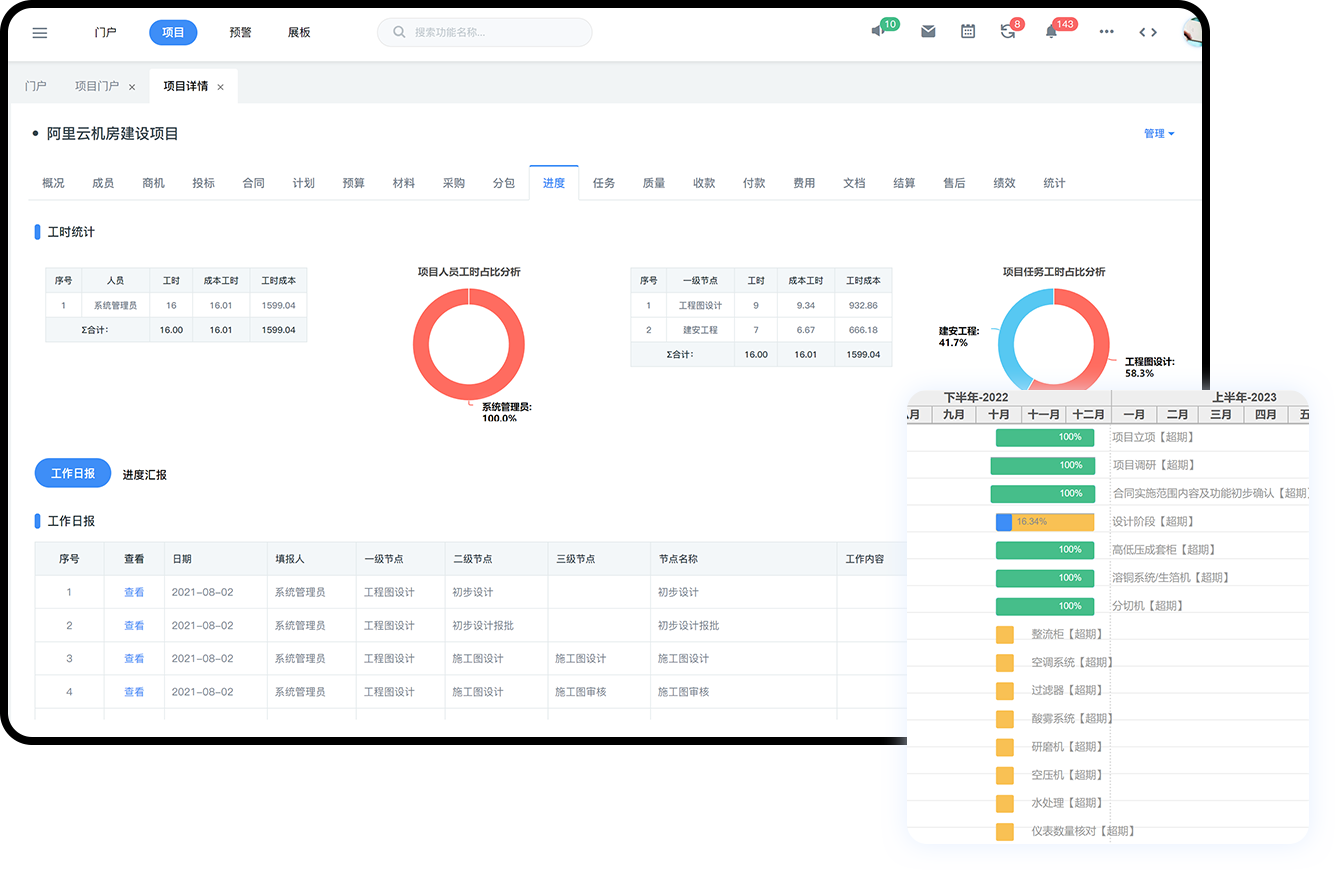Click 查看 link in row 3
Viewport: 1335px width, 870px height.
point(134,659)
